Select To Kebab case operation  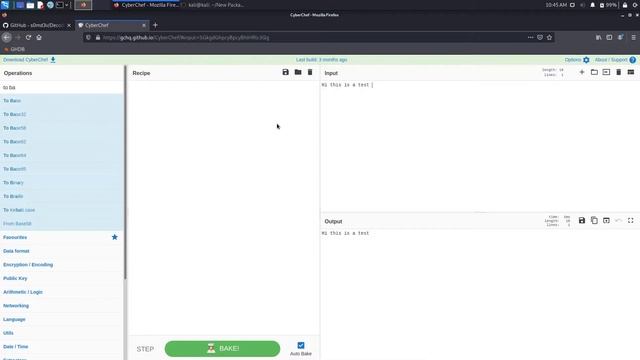click(x=62, y=210)
